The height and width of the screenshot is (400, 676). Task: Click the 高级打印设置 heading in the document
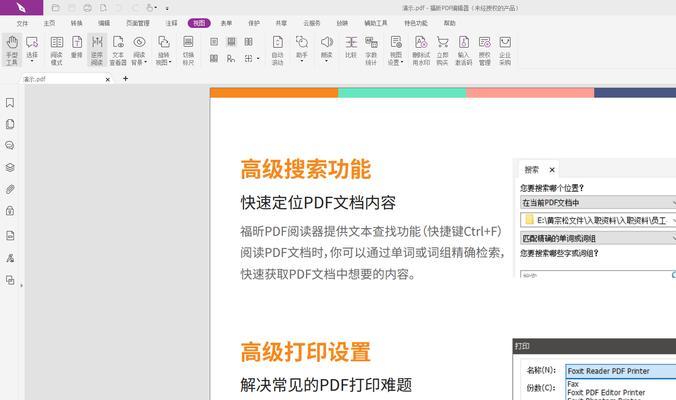(306, 352)
